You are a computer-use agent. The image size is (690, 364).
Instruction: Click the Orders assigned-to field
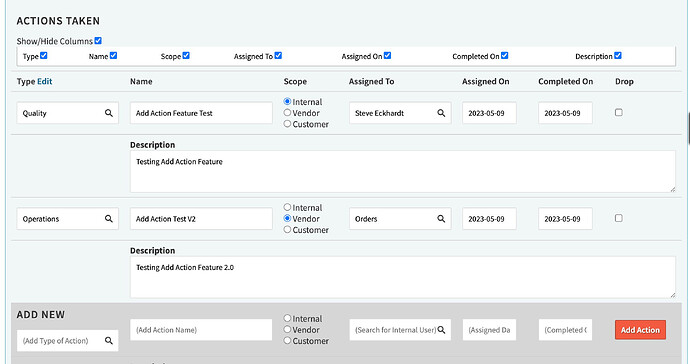click(400, 219)
